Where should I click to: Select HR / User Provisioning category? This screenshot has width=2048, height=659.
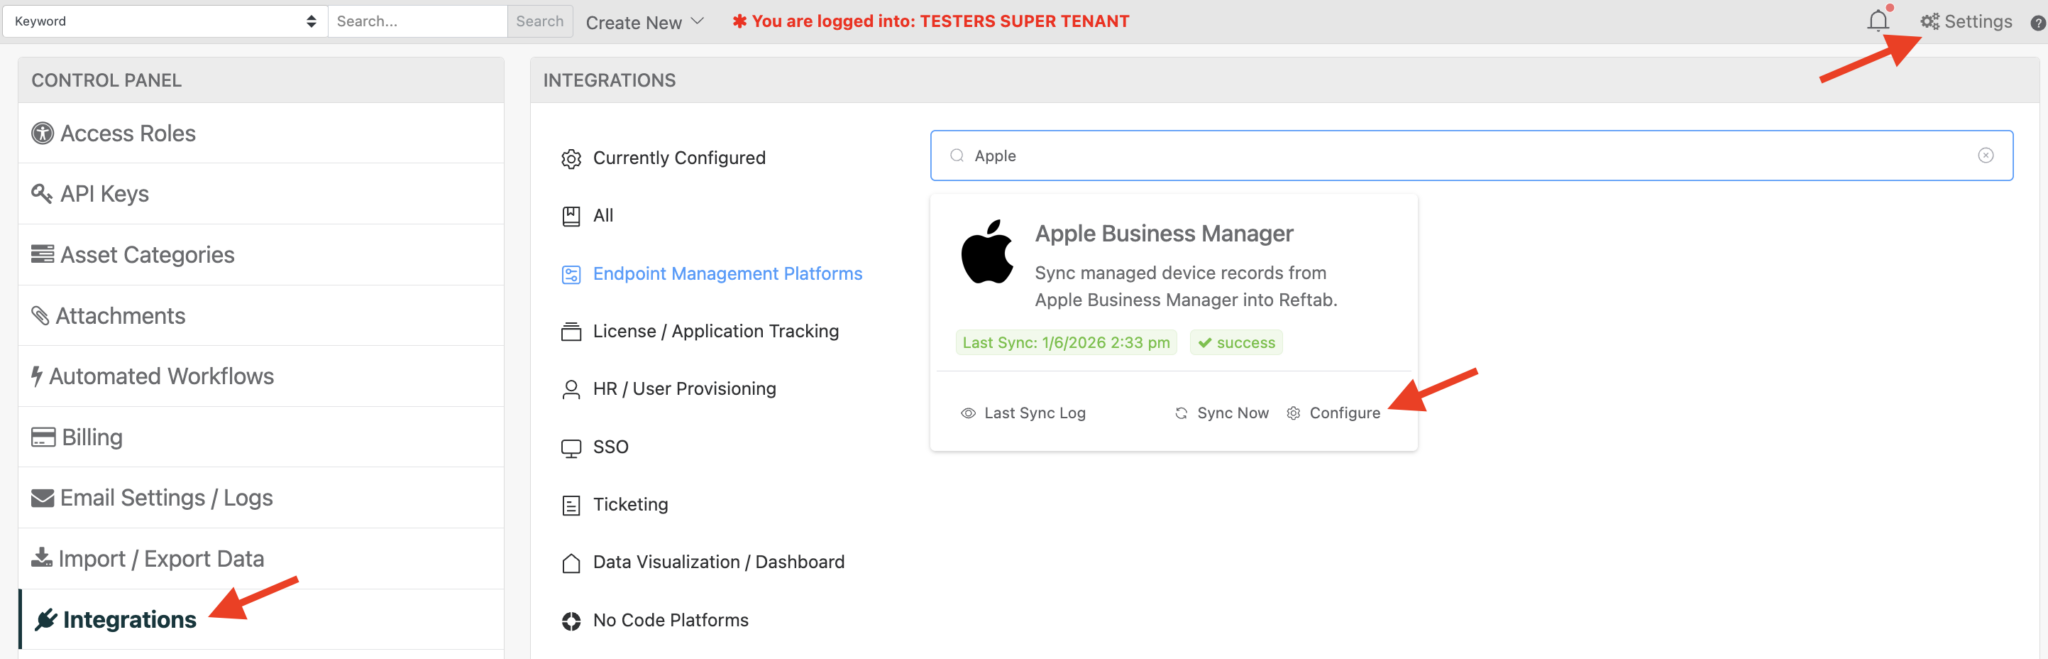coord(684,388)
